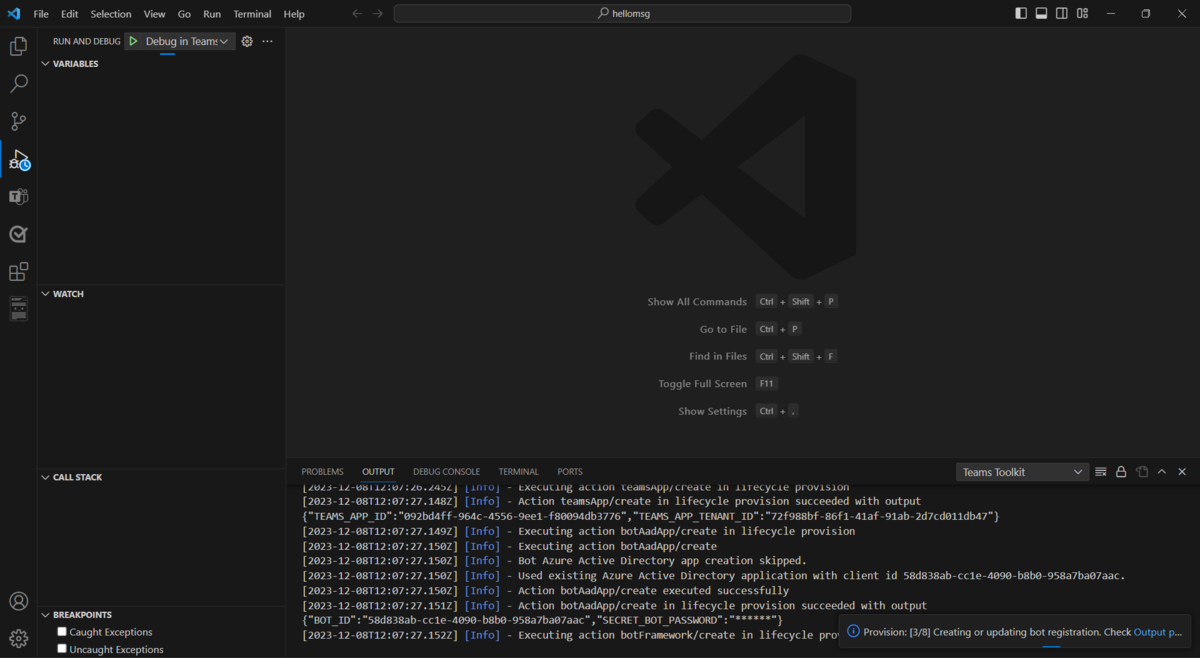Open Run and Debug more actions ellipsis
The image size is (1200, 658).
tap(267, 41)
